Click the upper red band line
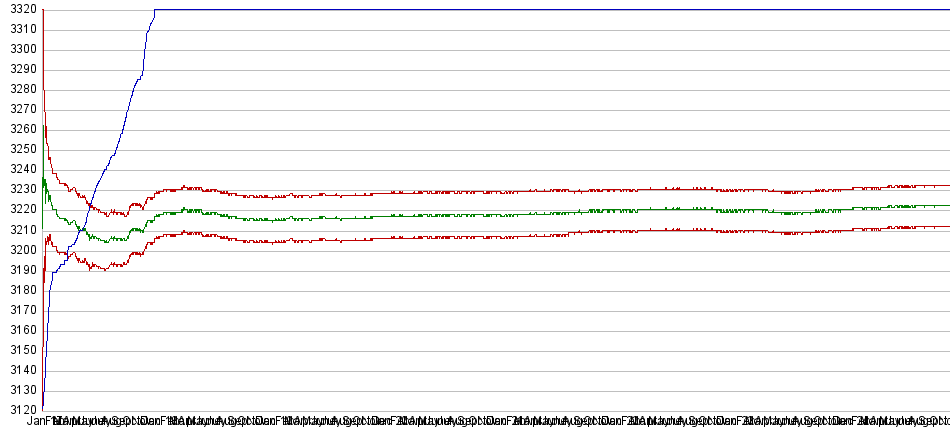 click(x=500, y=191)
